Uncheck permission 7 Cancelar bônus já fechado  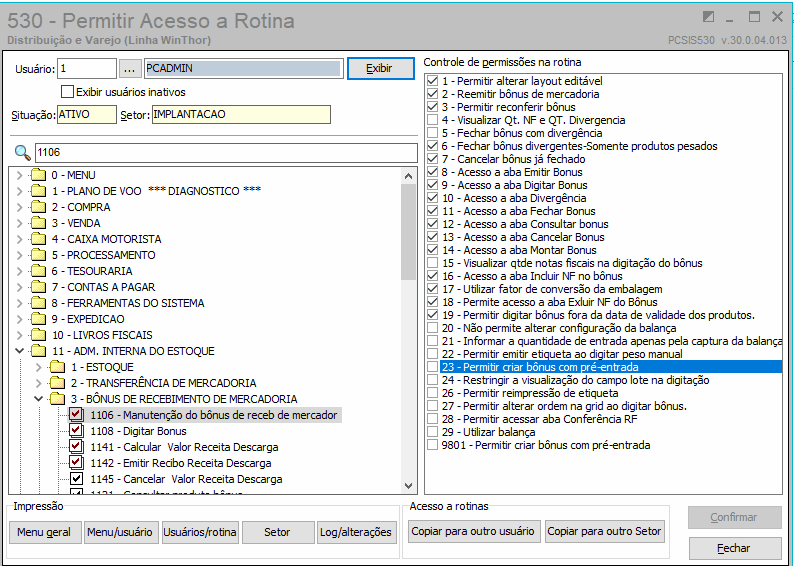pos(432,159)
